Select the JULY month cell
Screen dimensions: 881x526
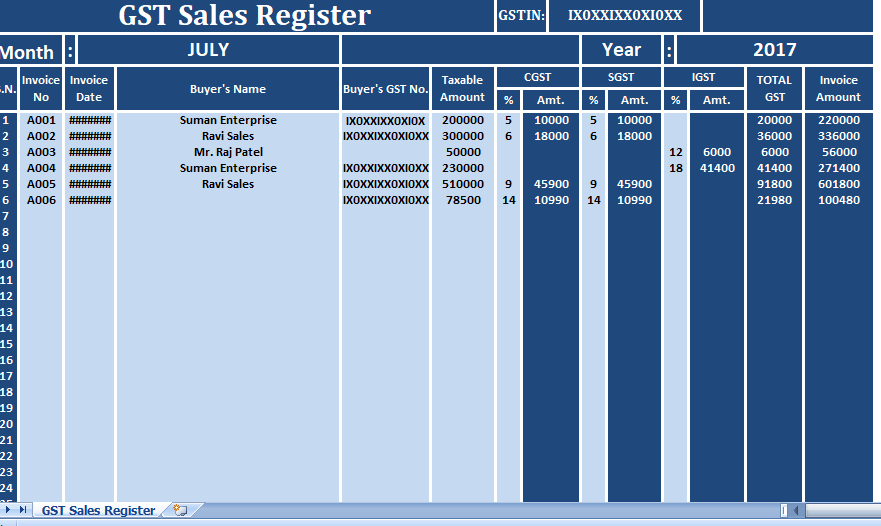point(208,50)
